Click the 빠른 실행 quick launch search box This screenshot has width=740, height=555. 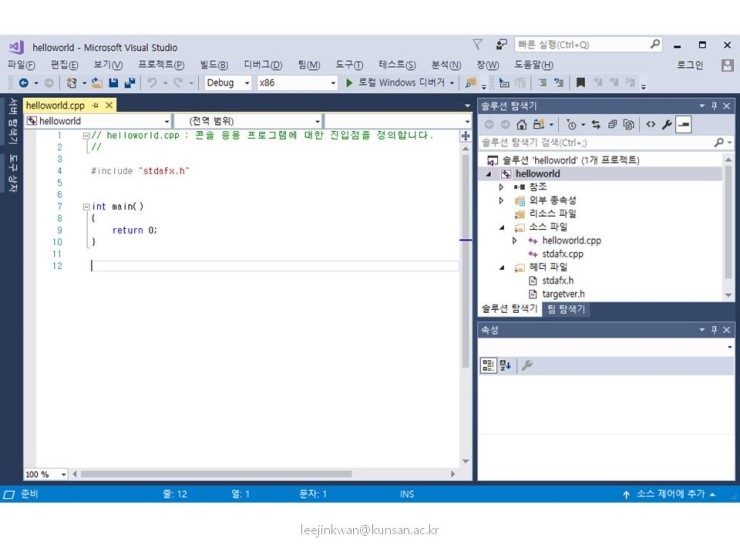tap(588, 45)
